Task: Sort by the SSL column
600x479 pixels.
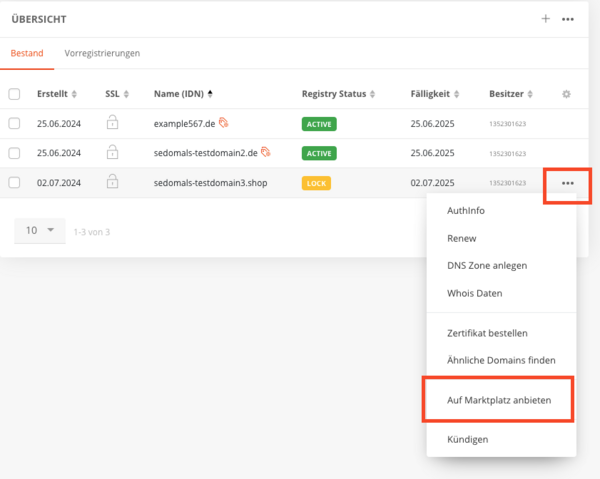Action: click(117, 94)
